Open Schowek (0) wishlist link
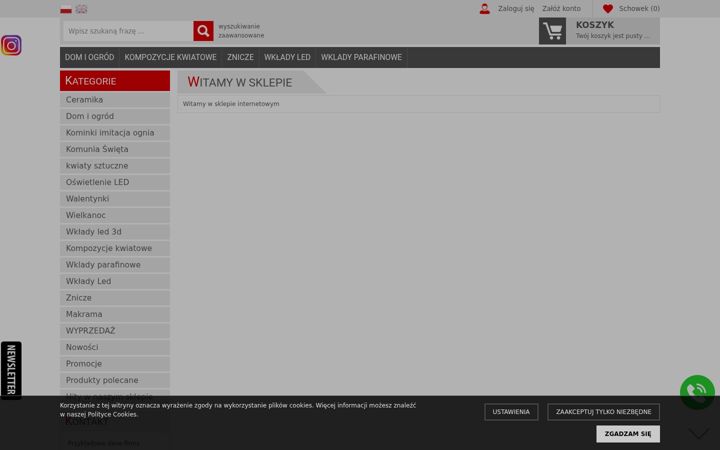720x450 pixels. (x=639, y=9)
